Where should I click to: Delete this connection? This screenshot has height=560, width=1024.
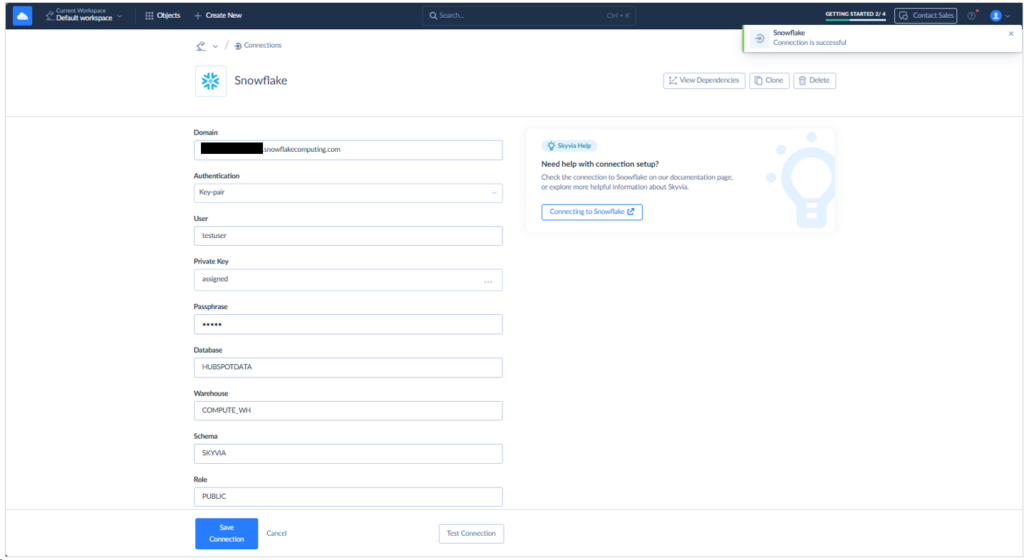pos(814,80)
